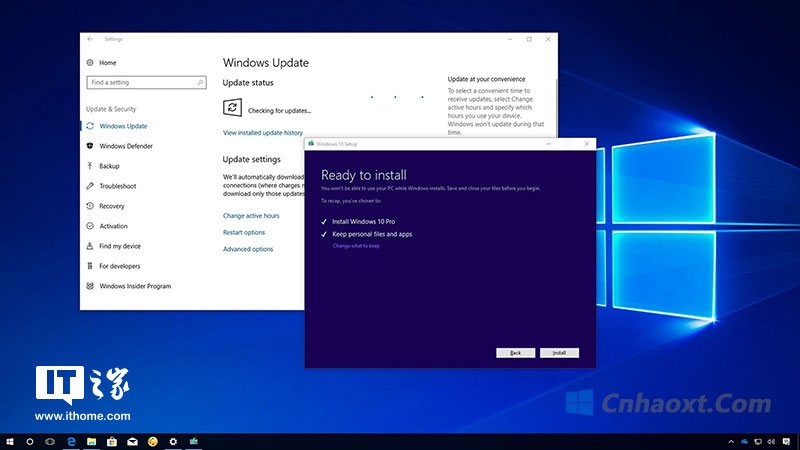Click the back arrow in Settings window
Screen dimensions: 800x450
(90, 39)
